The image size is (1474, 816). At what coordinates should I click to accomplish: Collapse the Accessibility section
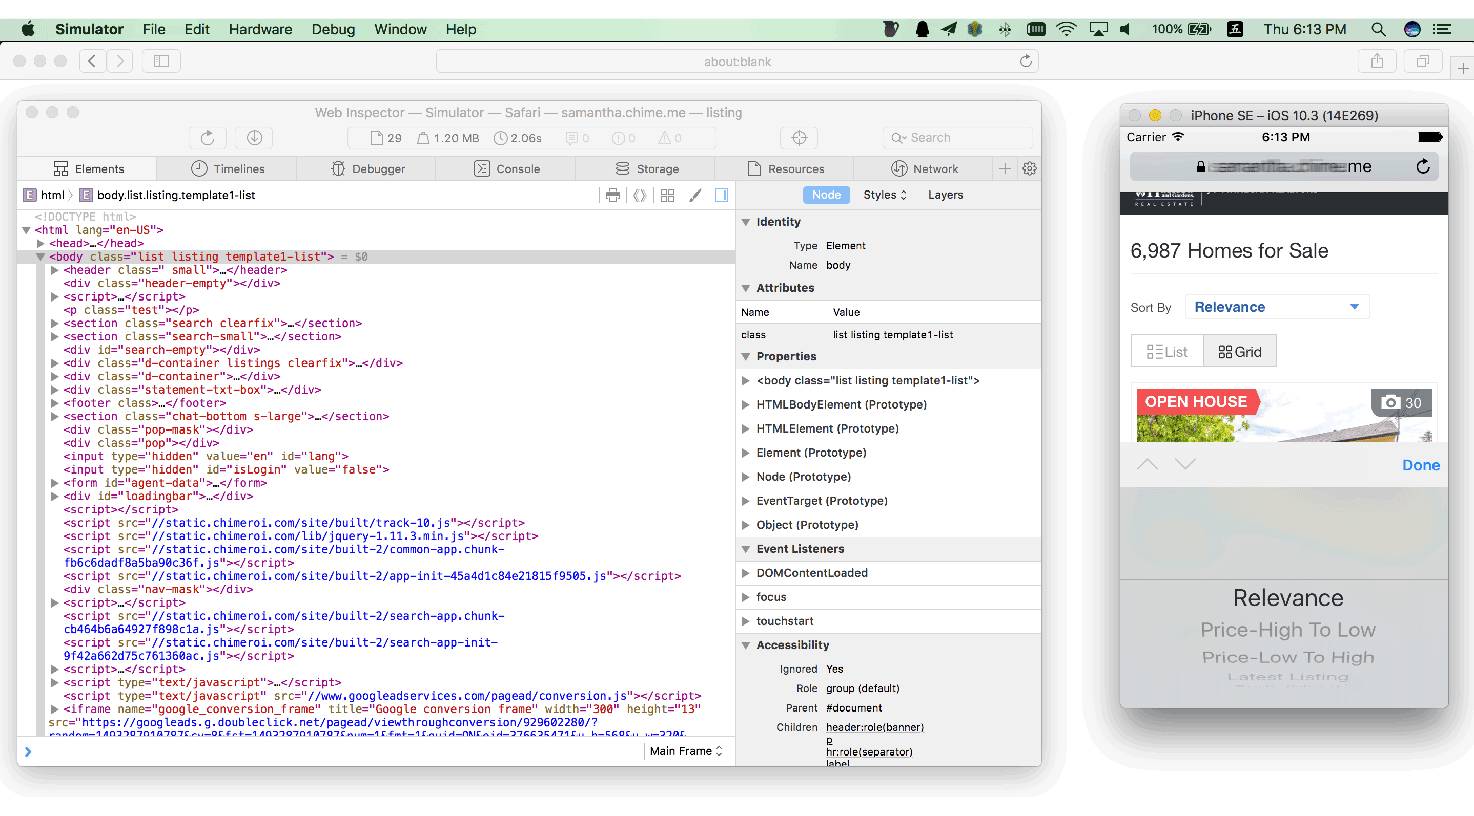(746, 645)
